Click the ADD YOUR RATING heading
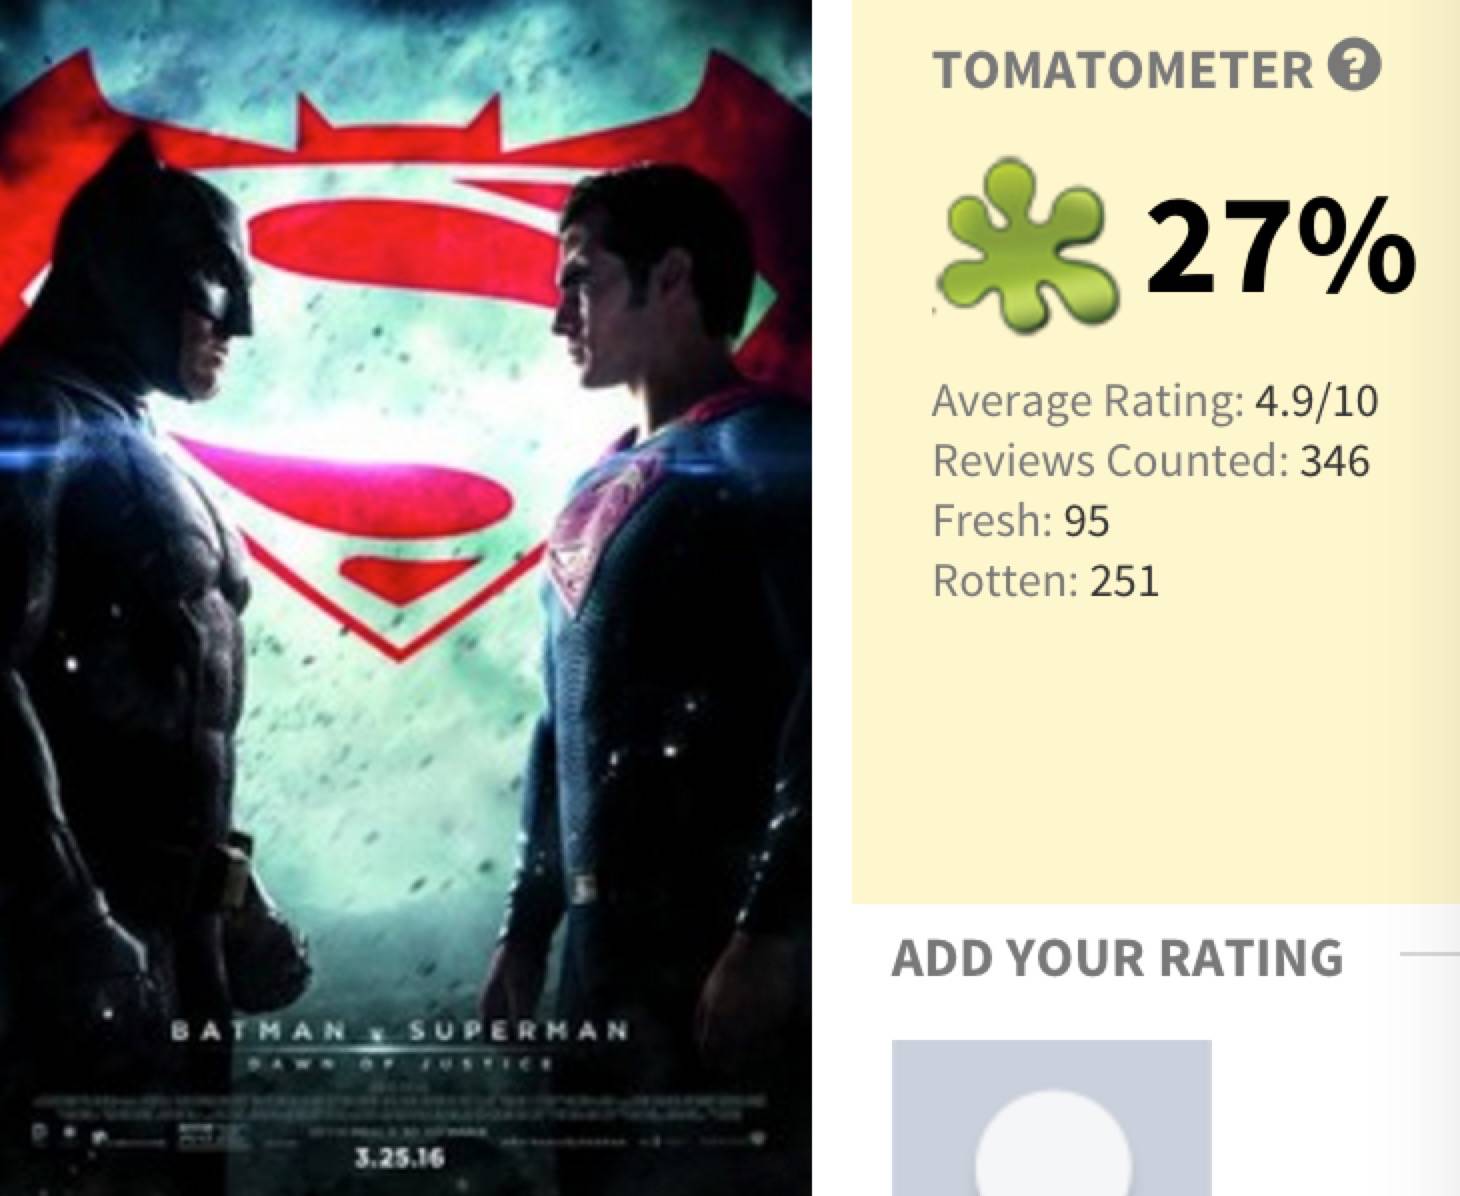Viewport: 1460px width, 1196px height. pos(1117,957)
